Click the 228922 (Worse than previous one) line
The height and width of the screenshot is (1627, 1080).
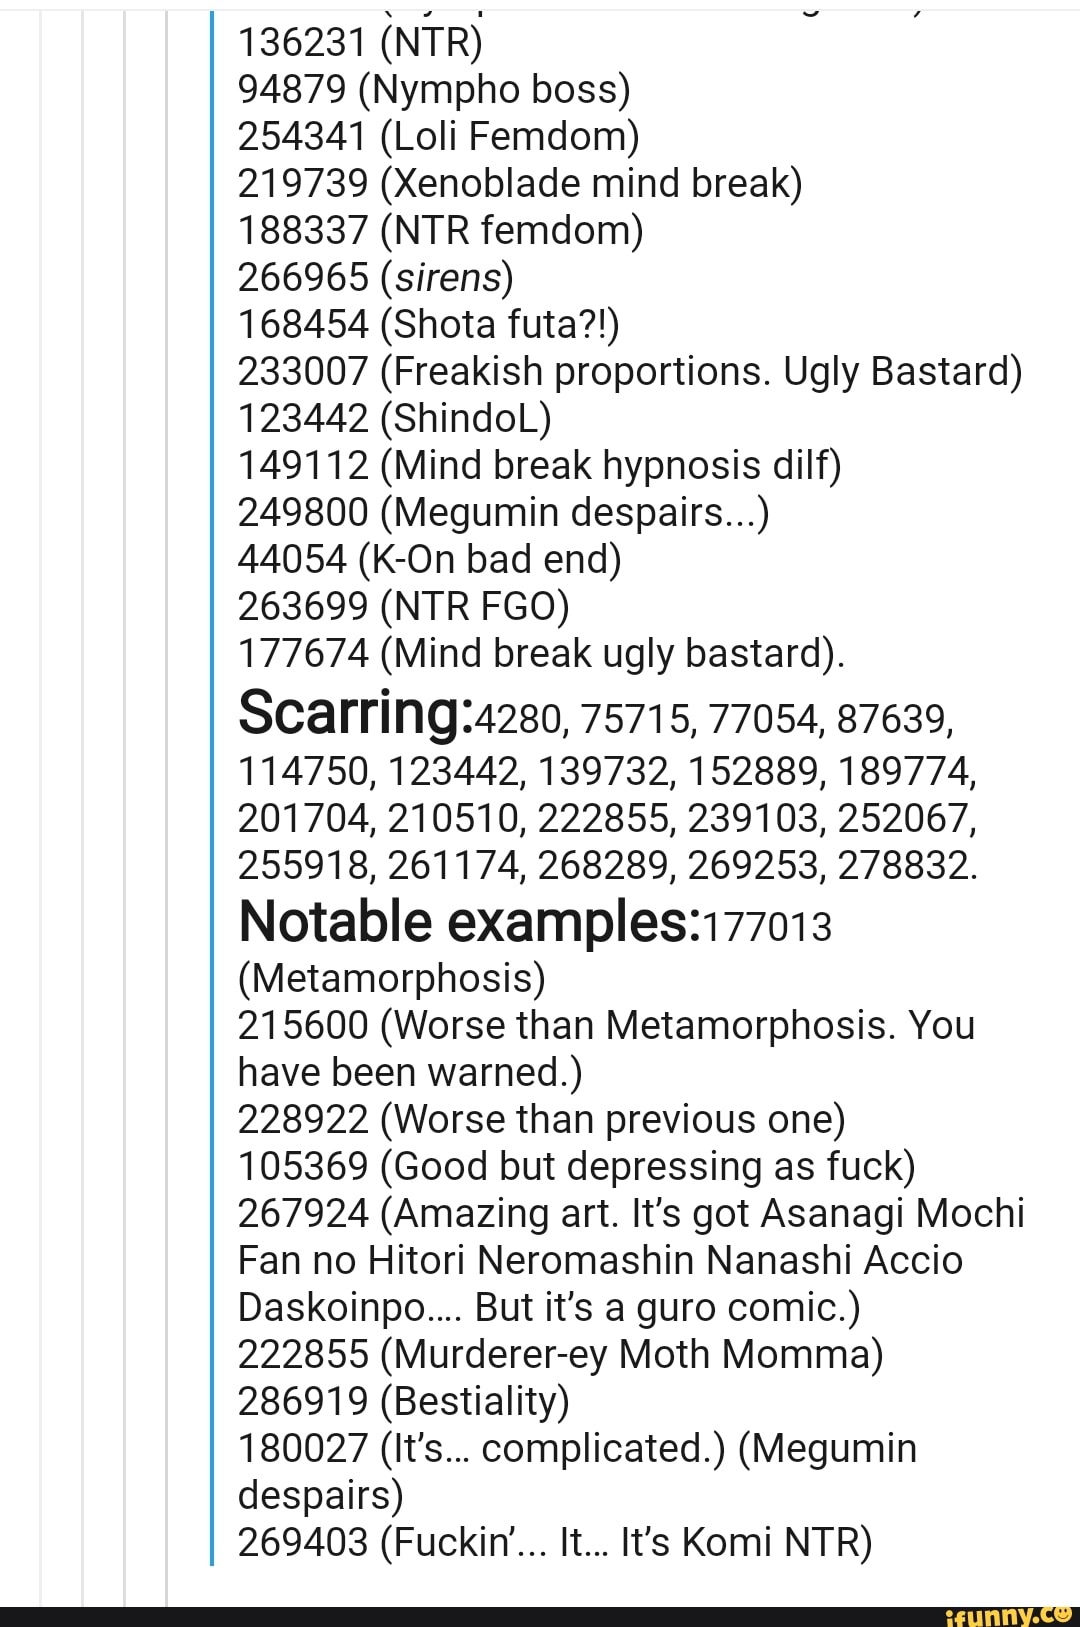(x=542, y=1119)
